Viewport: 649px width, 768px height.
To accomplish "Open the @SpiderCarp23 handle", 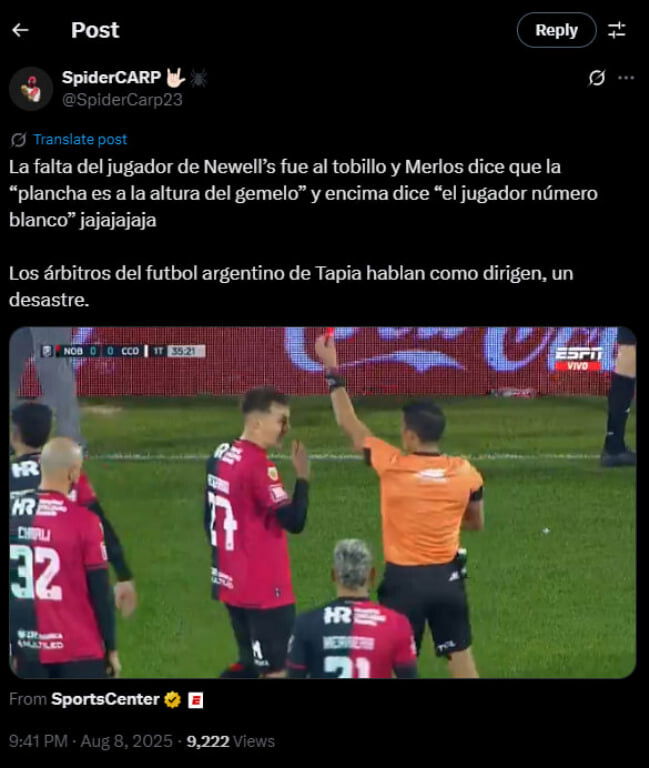I will point(122,100).
